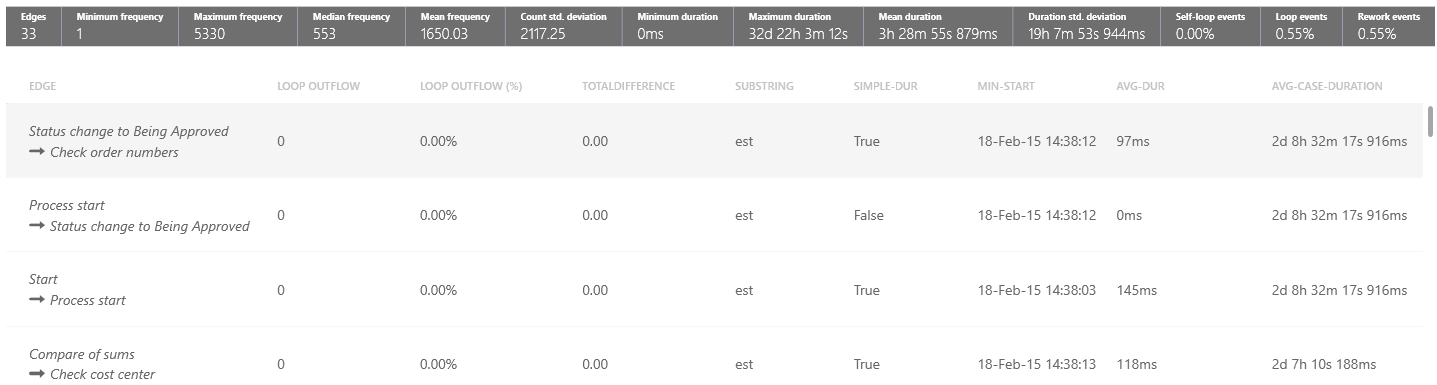
Task: Click the AVG-CASE-DURATION column header
Action: tap(1327, 86)
